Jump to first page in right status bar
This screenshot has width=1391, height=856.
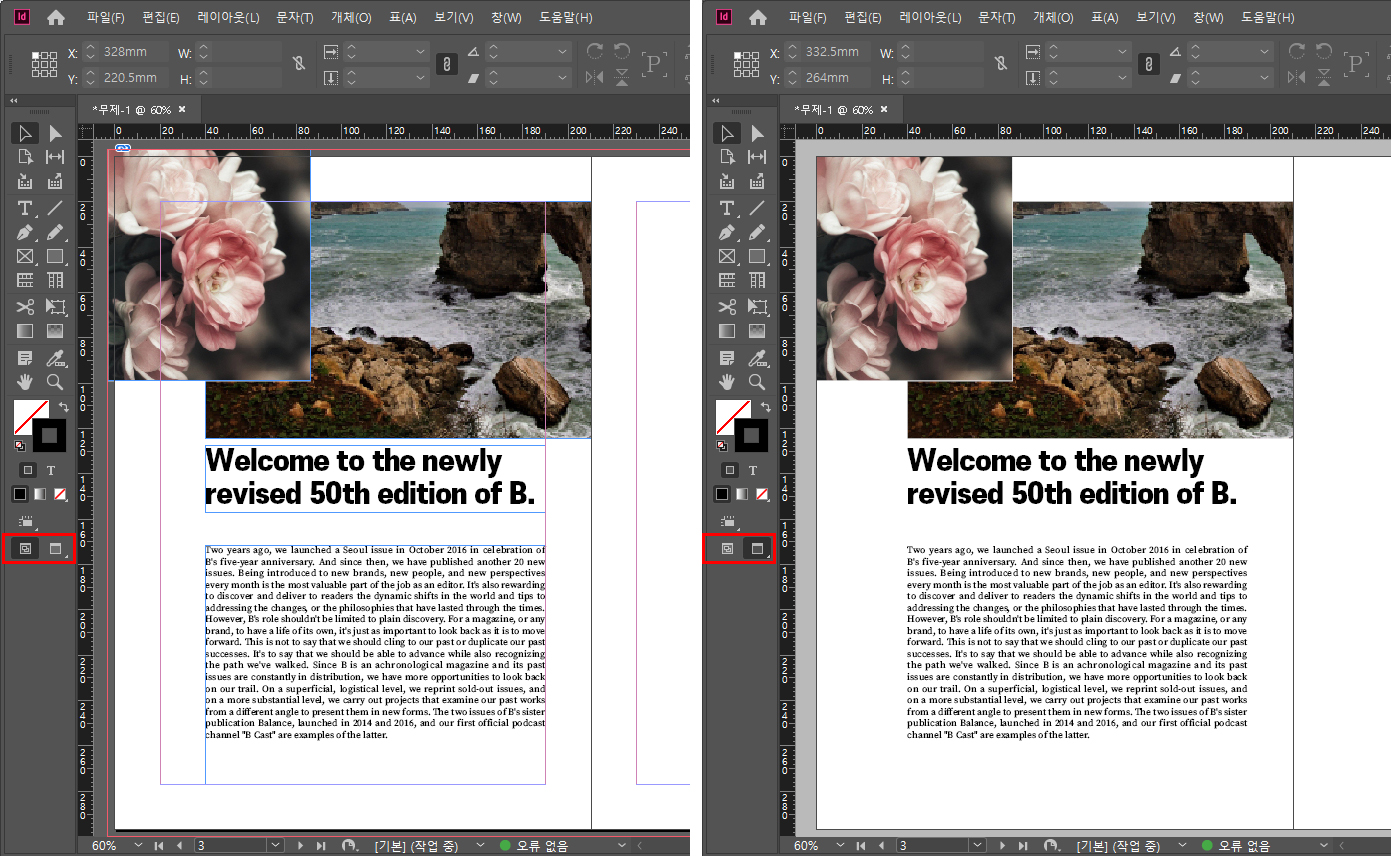pyautogui.click(x=861, y=846)
